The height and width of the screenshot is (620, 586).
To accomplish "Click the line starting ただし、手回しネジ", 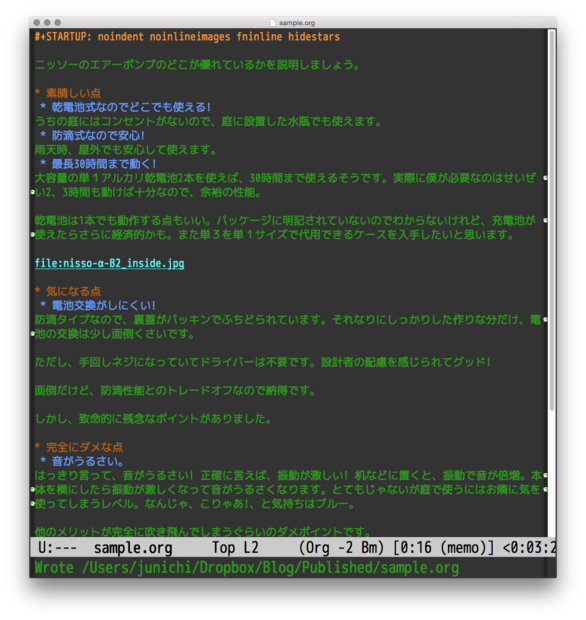I will [x=263, y=362].
